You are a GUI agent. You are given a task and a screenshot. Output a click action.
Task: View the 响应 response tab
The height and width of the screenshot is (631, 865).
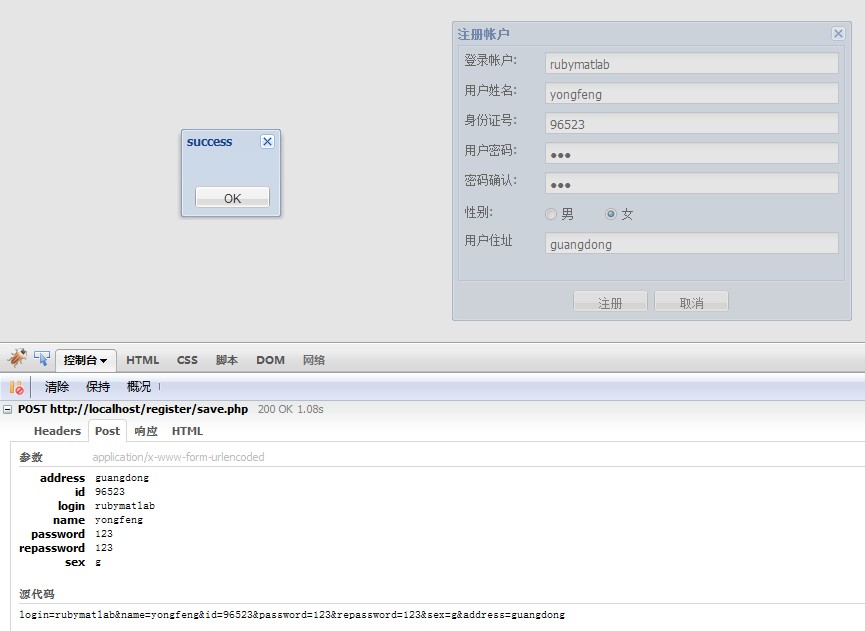point(146,431)
